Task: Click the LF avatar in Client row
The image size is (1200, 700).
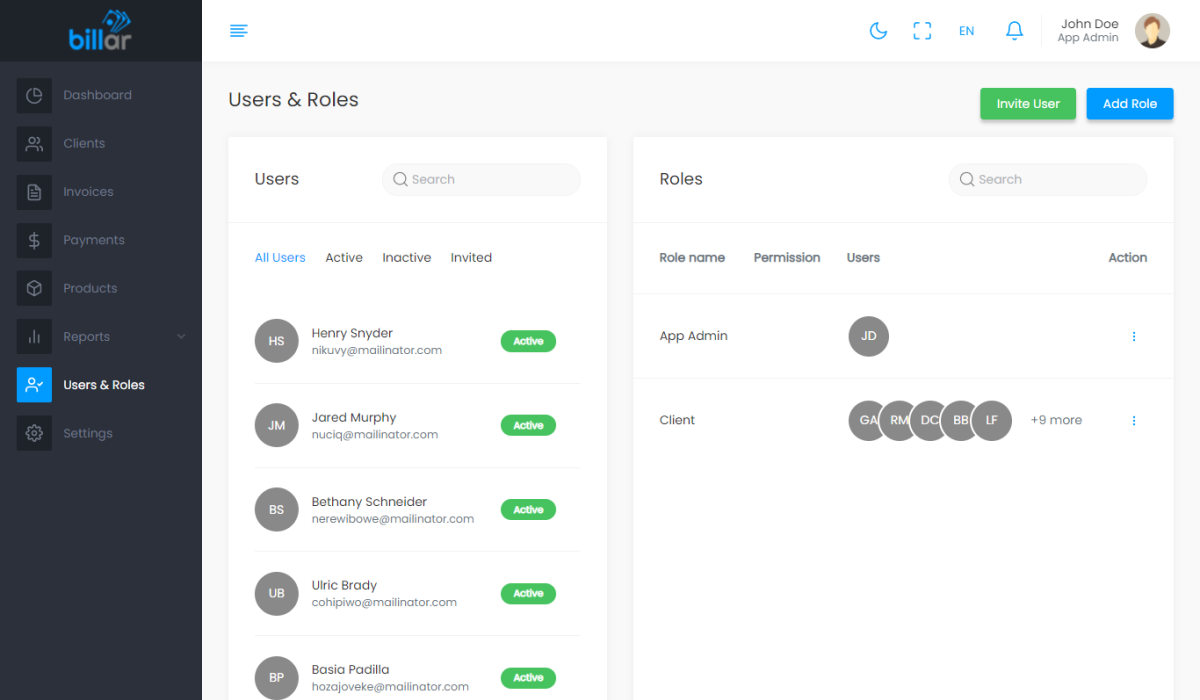Action: coord(992,420)
